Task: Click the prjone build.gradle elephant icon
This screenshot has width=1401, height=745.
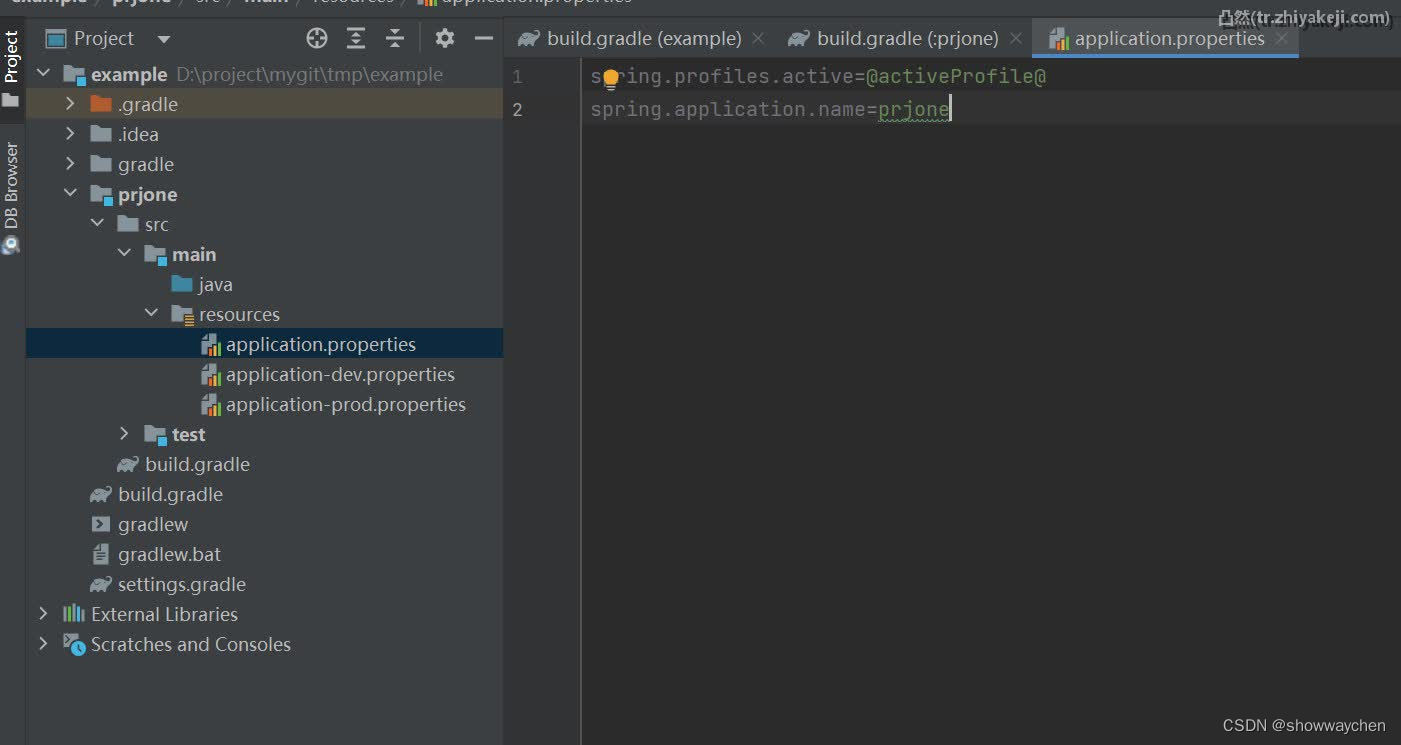Action: 128,465
